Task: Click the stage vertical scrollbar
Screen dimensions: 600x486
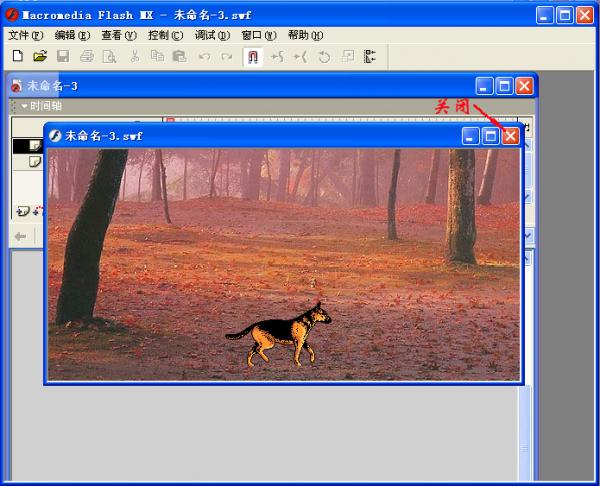Action: pyautogui.click(x=524, y=434)
